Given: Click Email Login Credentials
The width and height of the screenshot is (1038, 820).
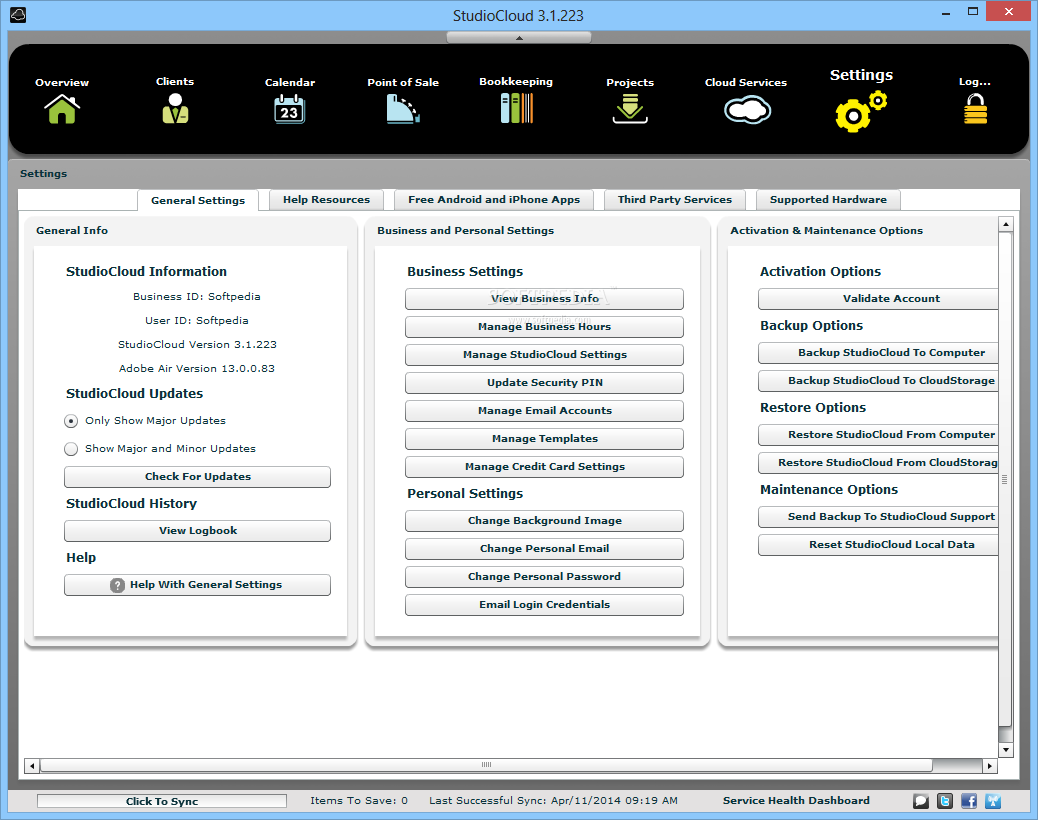Looking at the screenshot, I should point(544,605).
